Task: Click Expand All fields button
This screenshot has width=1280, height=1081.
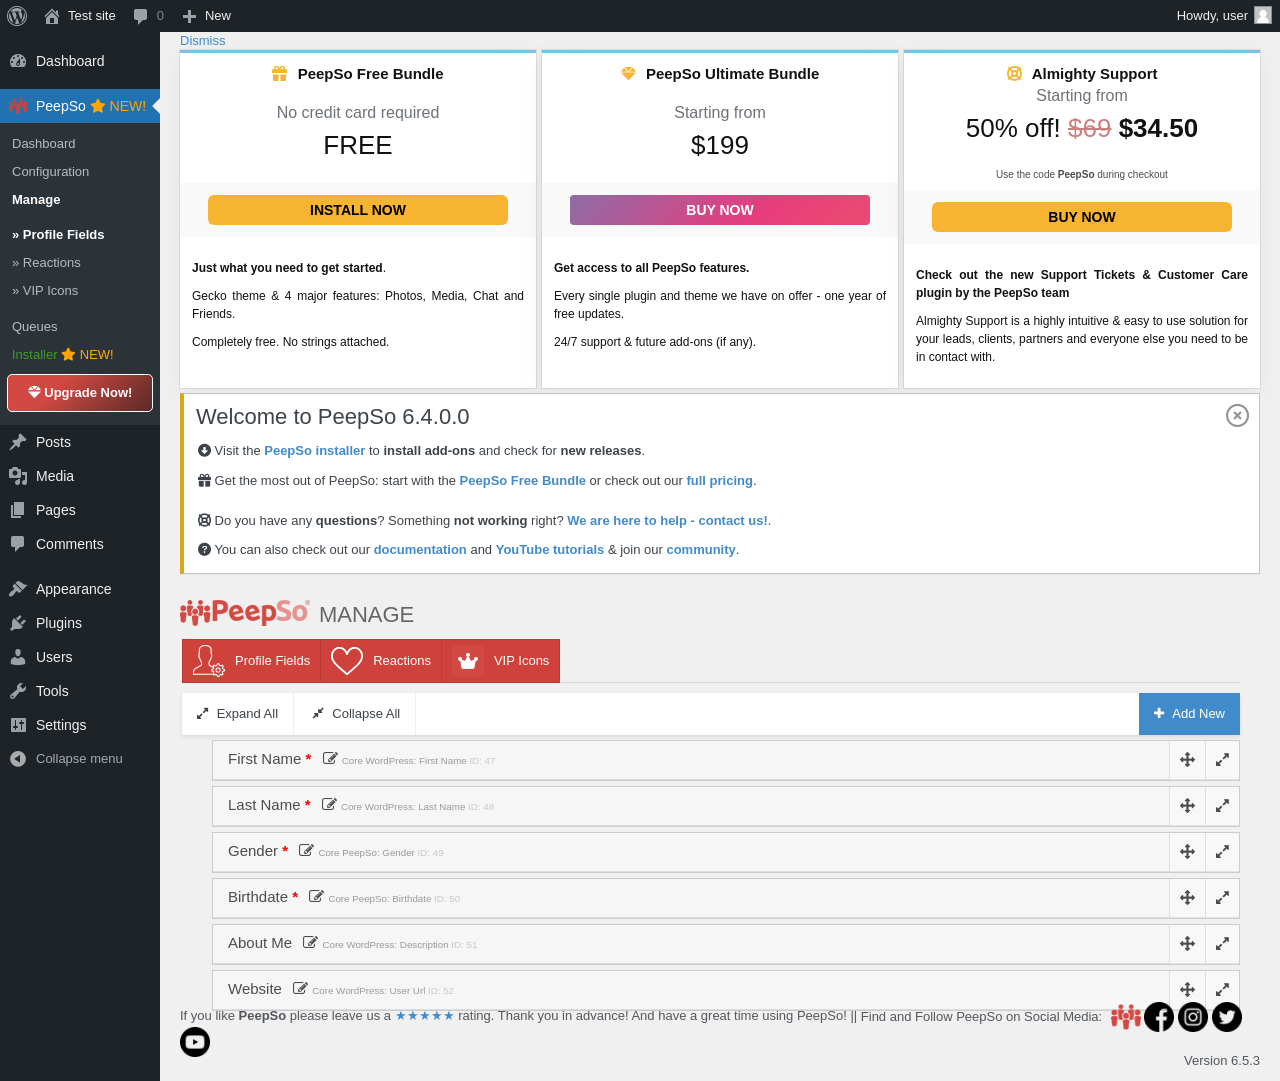Action: (x=238, y=714)
